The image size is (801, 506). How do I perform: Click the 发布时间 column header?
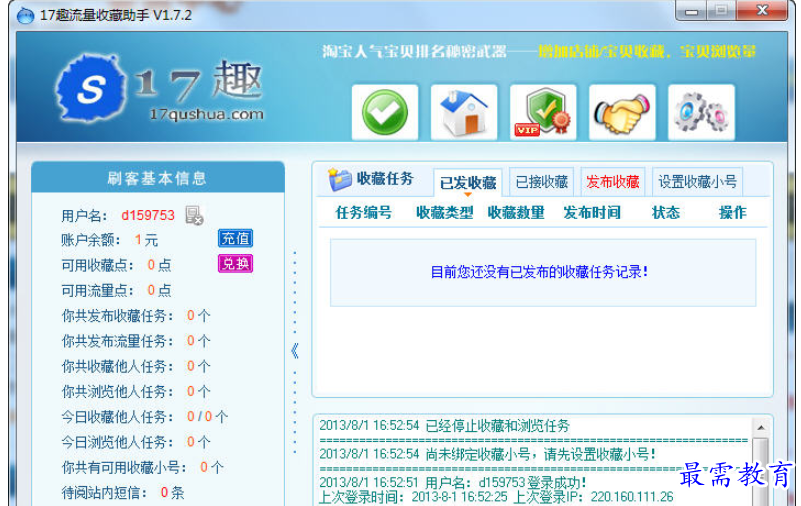point(592,212)
